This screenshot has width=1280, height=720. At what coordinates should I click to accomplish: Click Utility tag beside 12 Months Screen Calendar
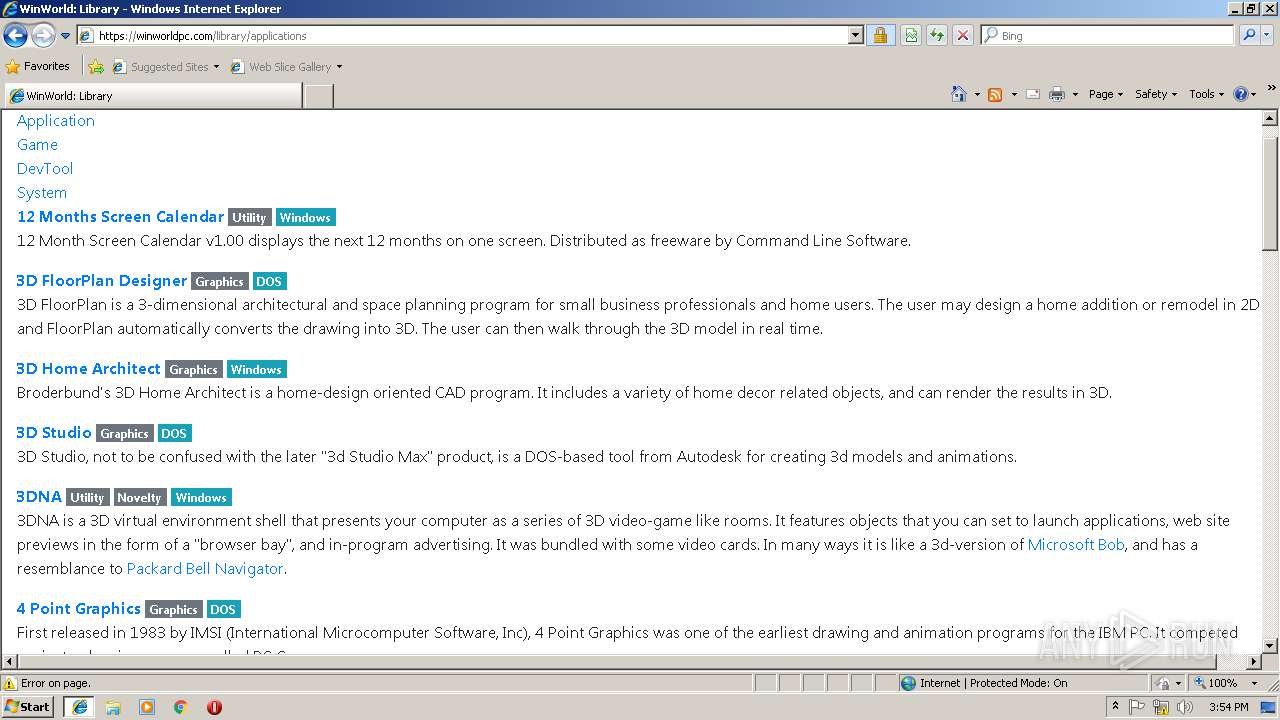249,217
